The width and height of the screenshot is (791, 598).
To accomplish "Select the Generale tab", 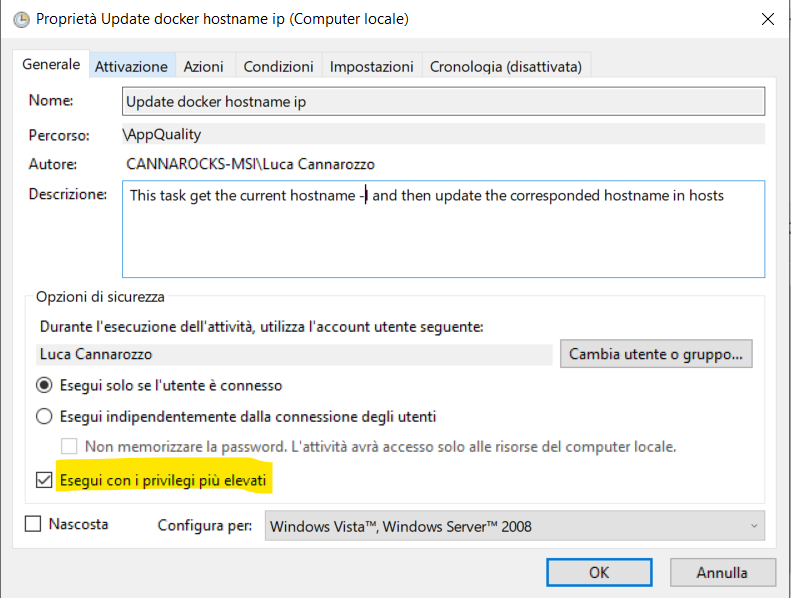I will [51, 64].
